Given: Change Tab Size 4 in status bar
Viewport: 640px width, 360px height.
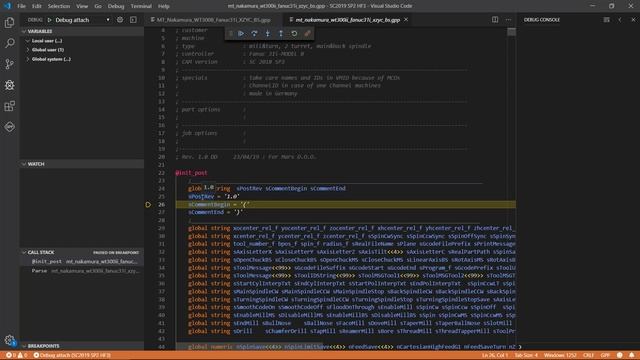Looking at the screenshot, I should [526, 355].
